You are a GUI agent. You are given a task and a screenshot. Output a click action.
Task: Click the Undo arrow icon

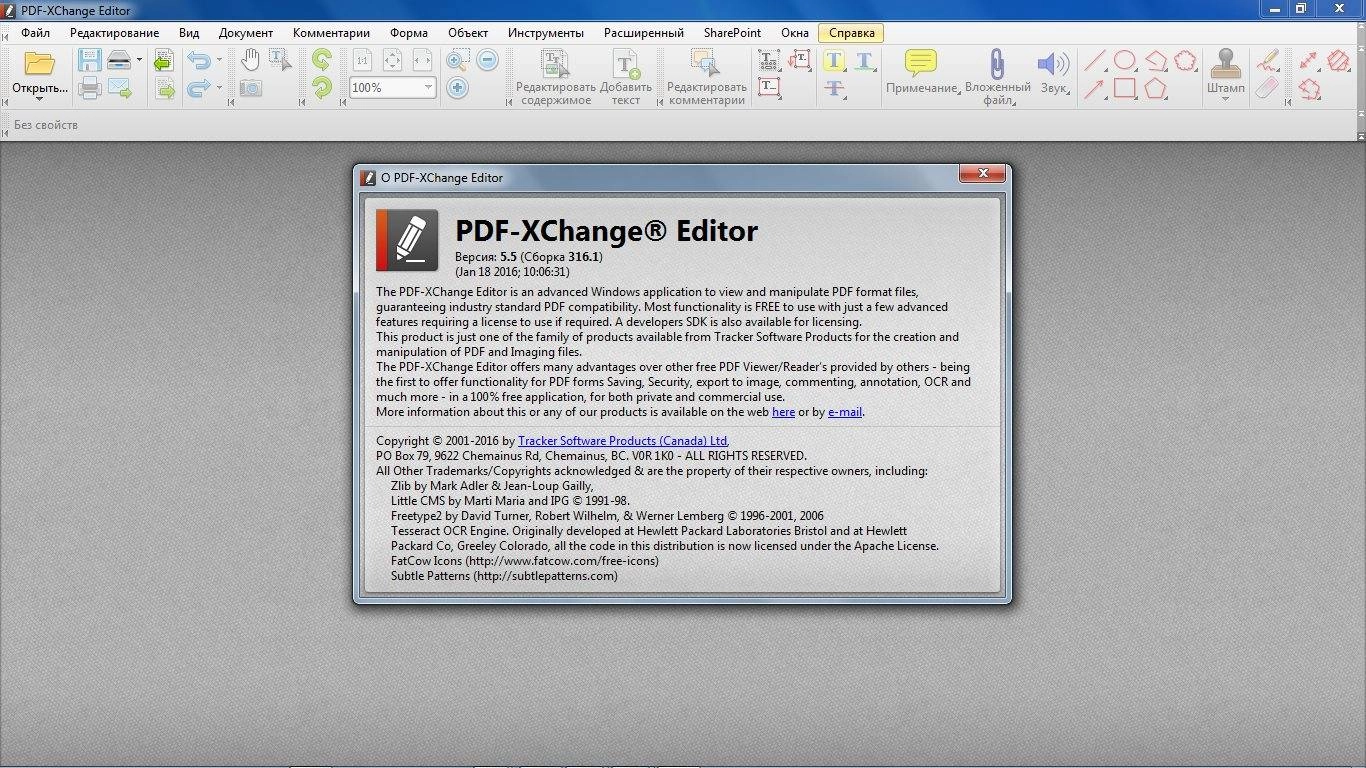coord(198,61)
